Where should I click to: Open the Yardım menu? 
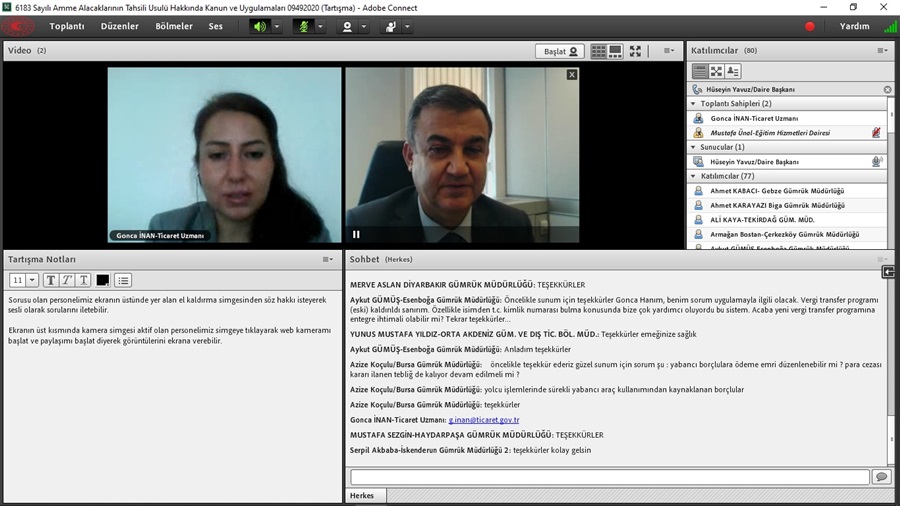[854, 26]
